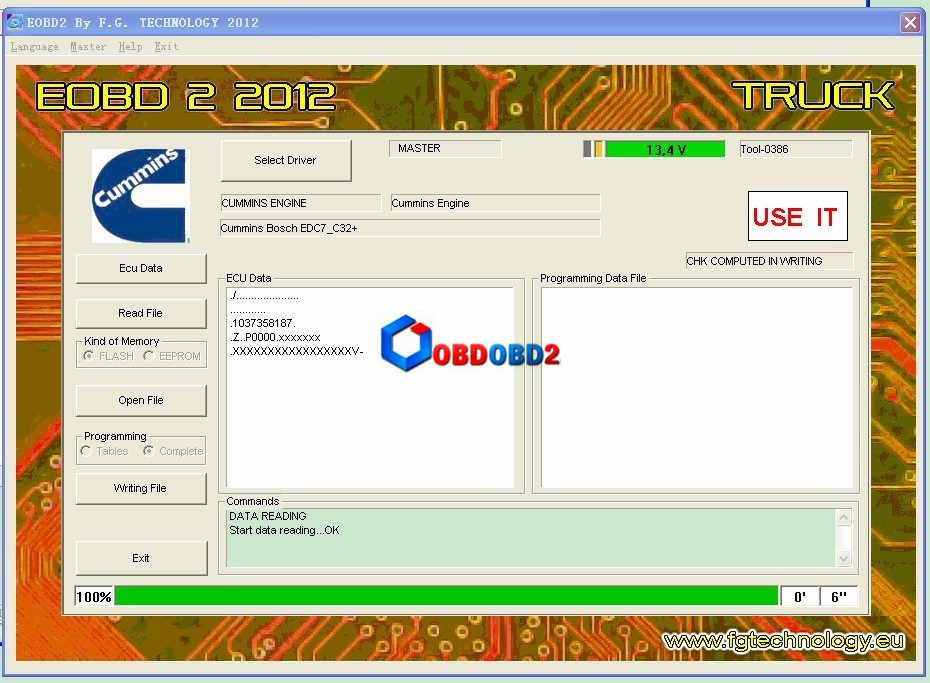This screenshot has height=683, width=930.
Task: Close the EOBD2 window
Action: 909,22
